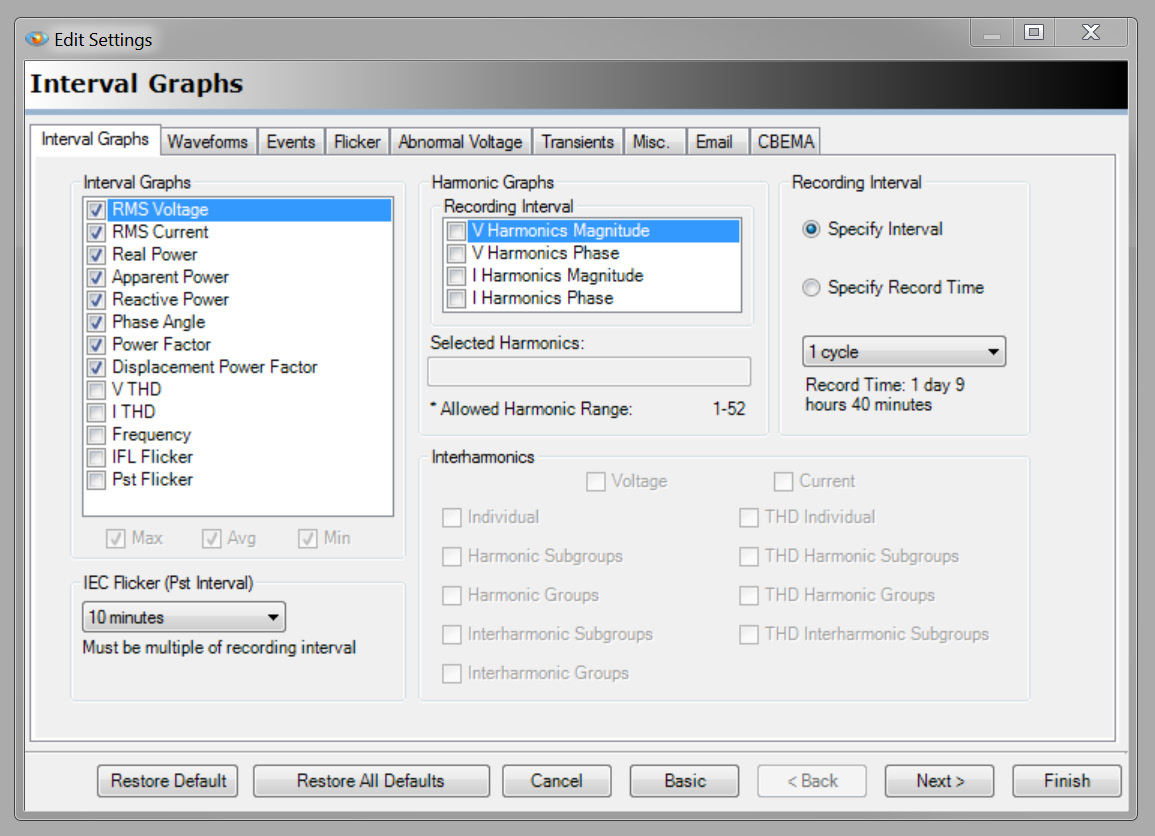Uncheck Displacement Power Factor
The height and width of the screenshot is (836, 1155).
click(x=95, y=367)
